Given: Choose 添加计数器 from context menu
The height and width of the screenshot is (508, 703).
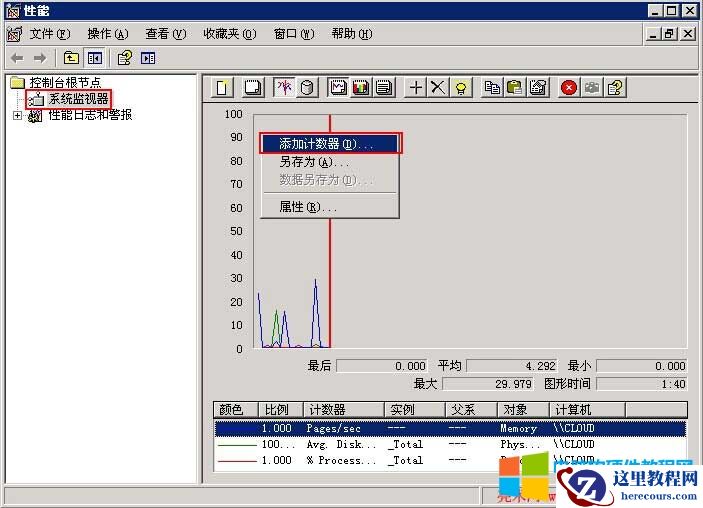Looking at the screenshot, I should 330,143.
